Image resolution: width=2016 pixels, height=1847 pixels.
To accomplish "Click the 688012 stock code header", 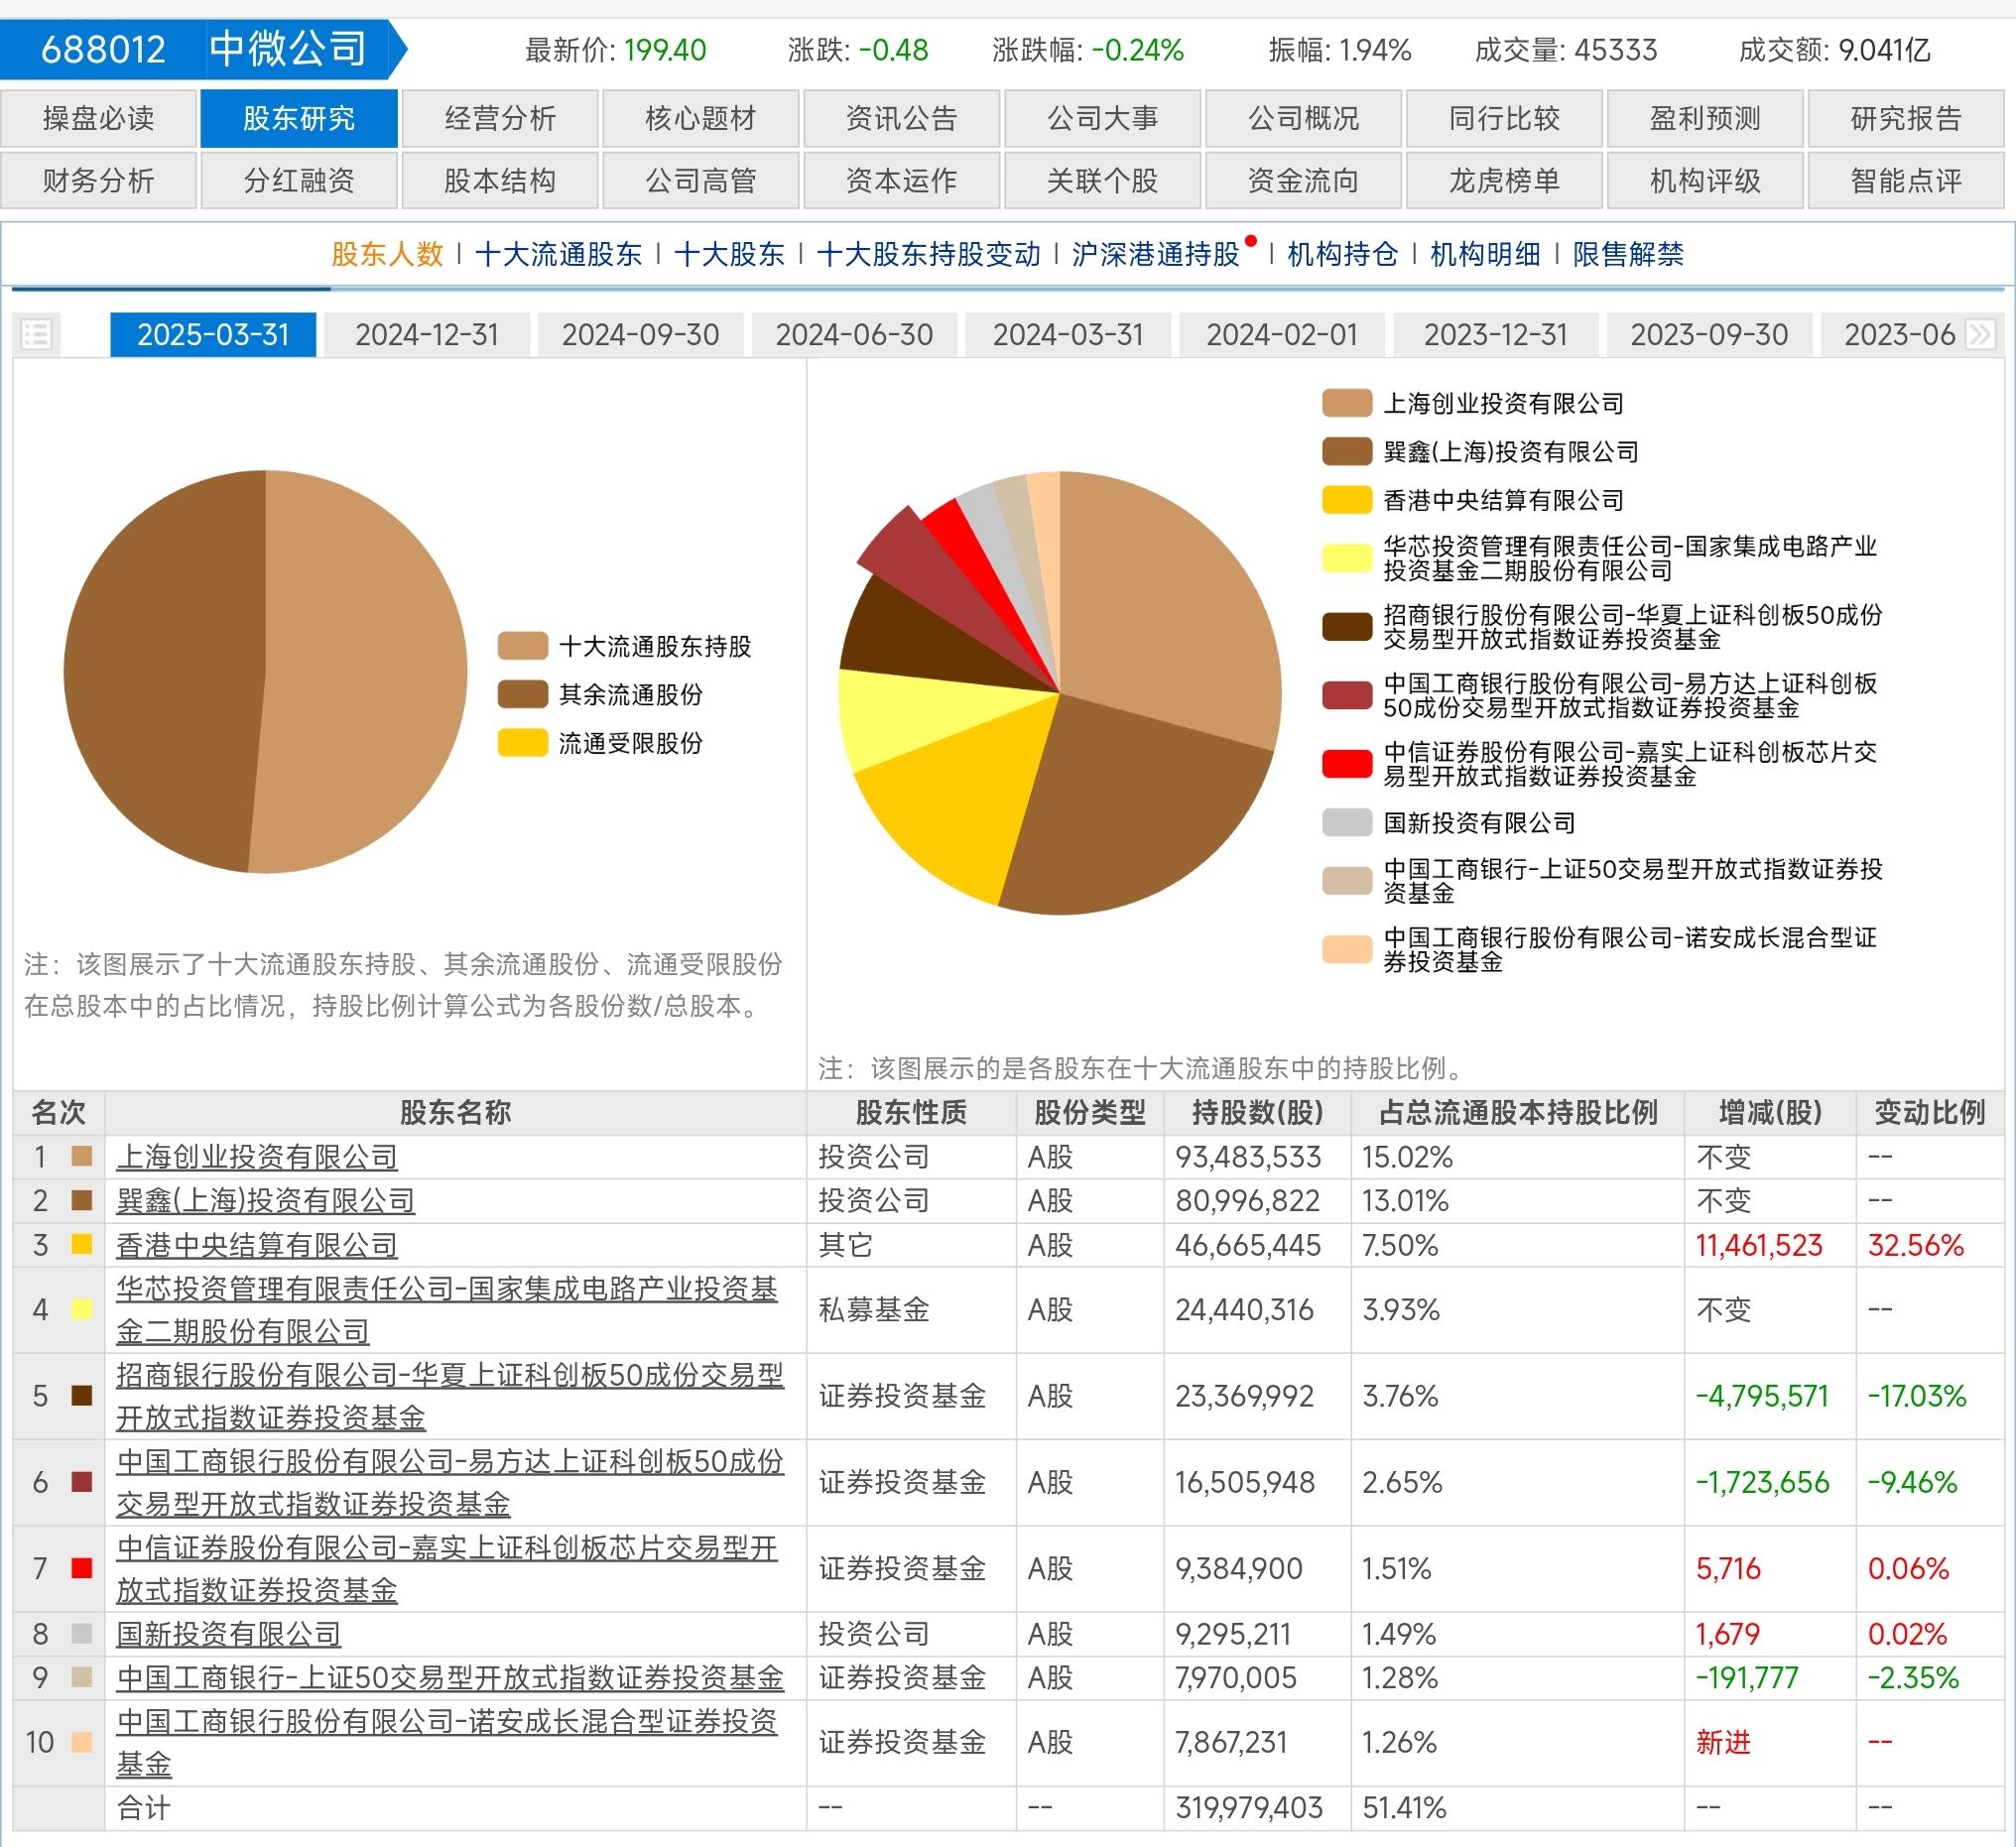I will 103,49.
